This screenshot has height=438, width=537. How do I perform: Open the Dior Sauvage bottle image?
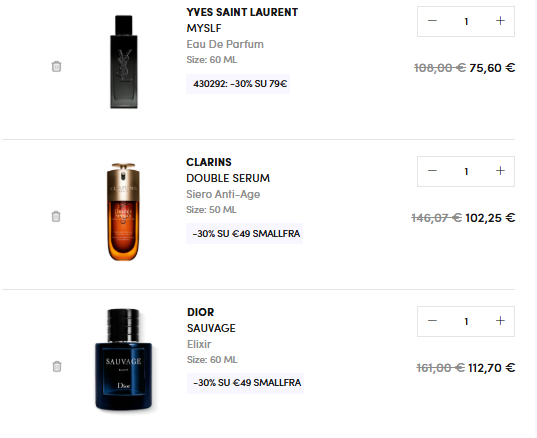click(x=124, y=359)
